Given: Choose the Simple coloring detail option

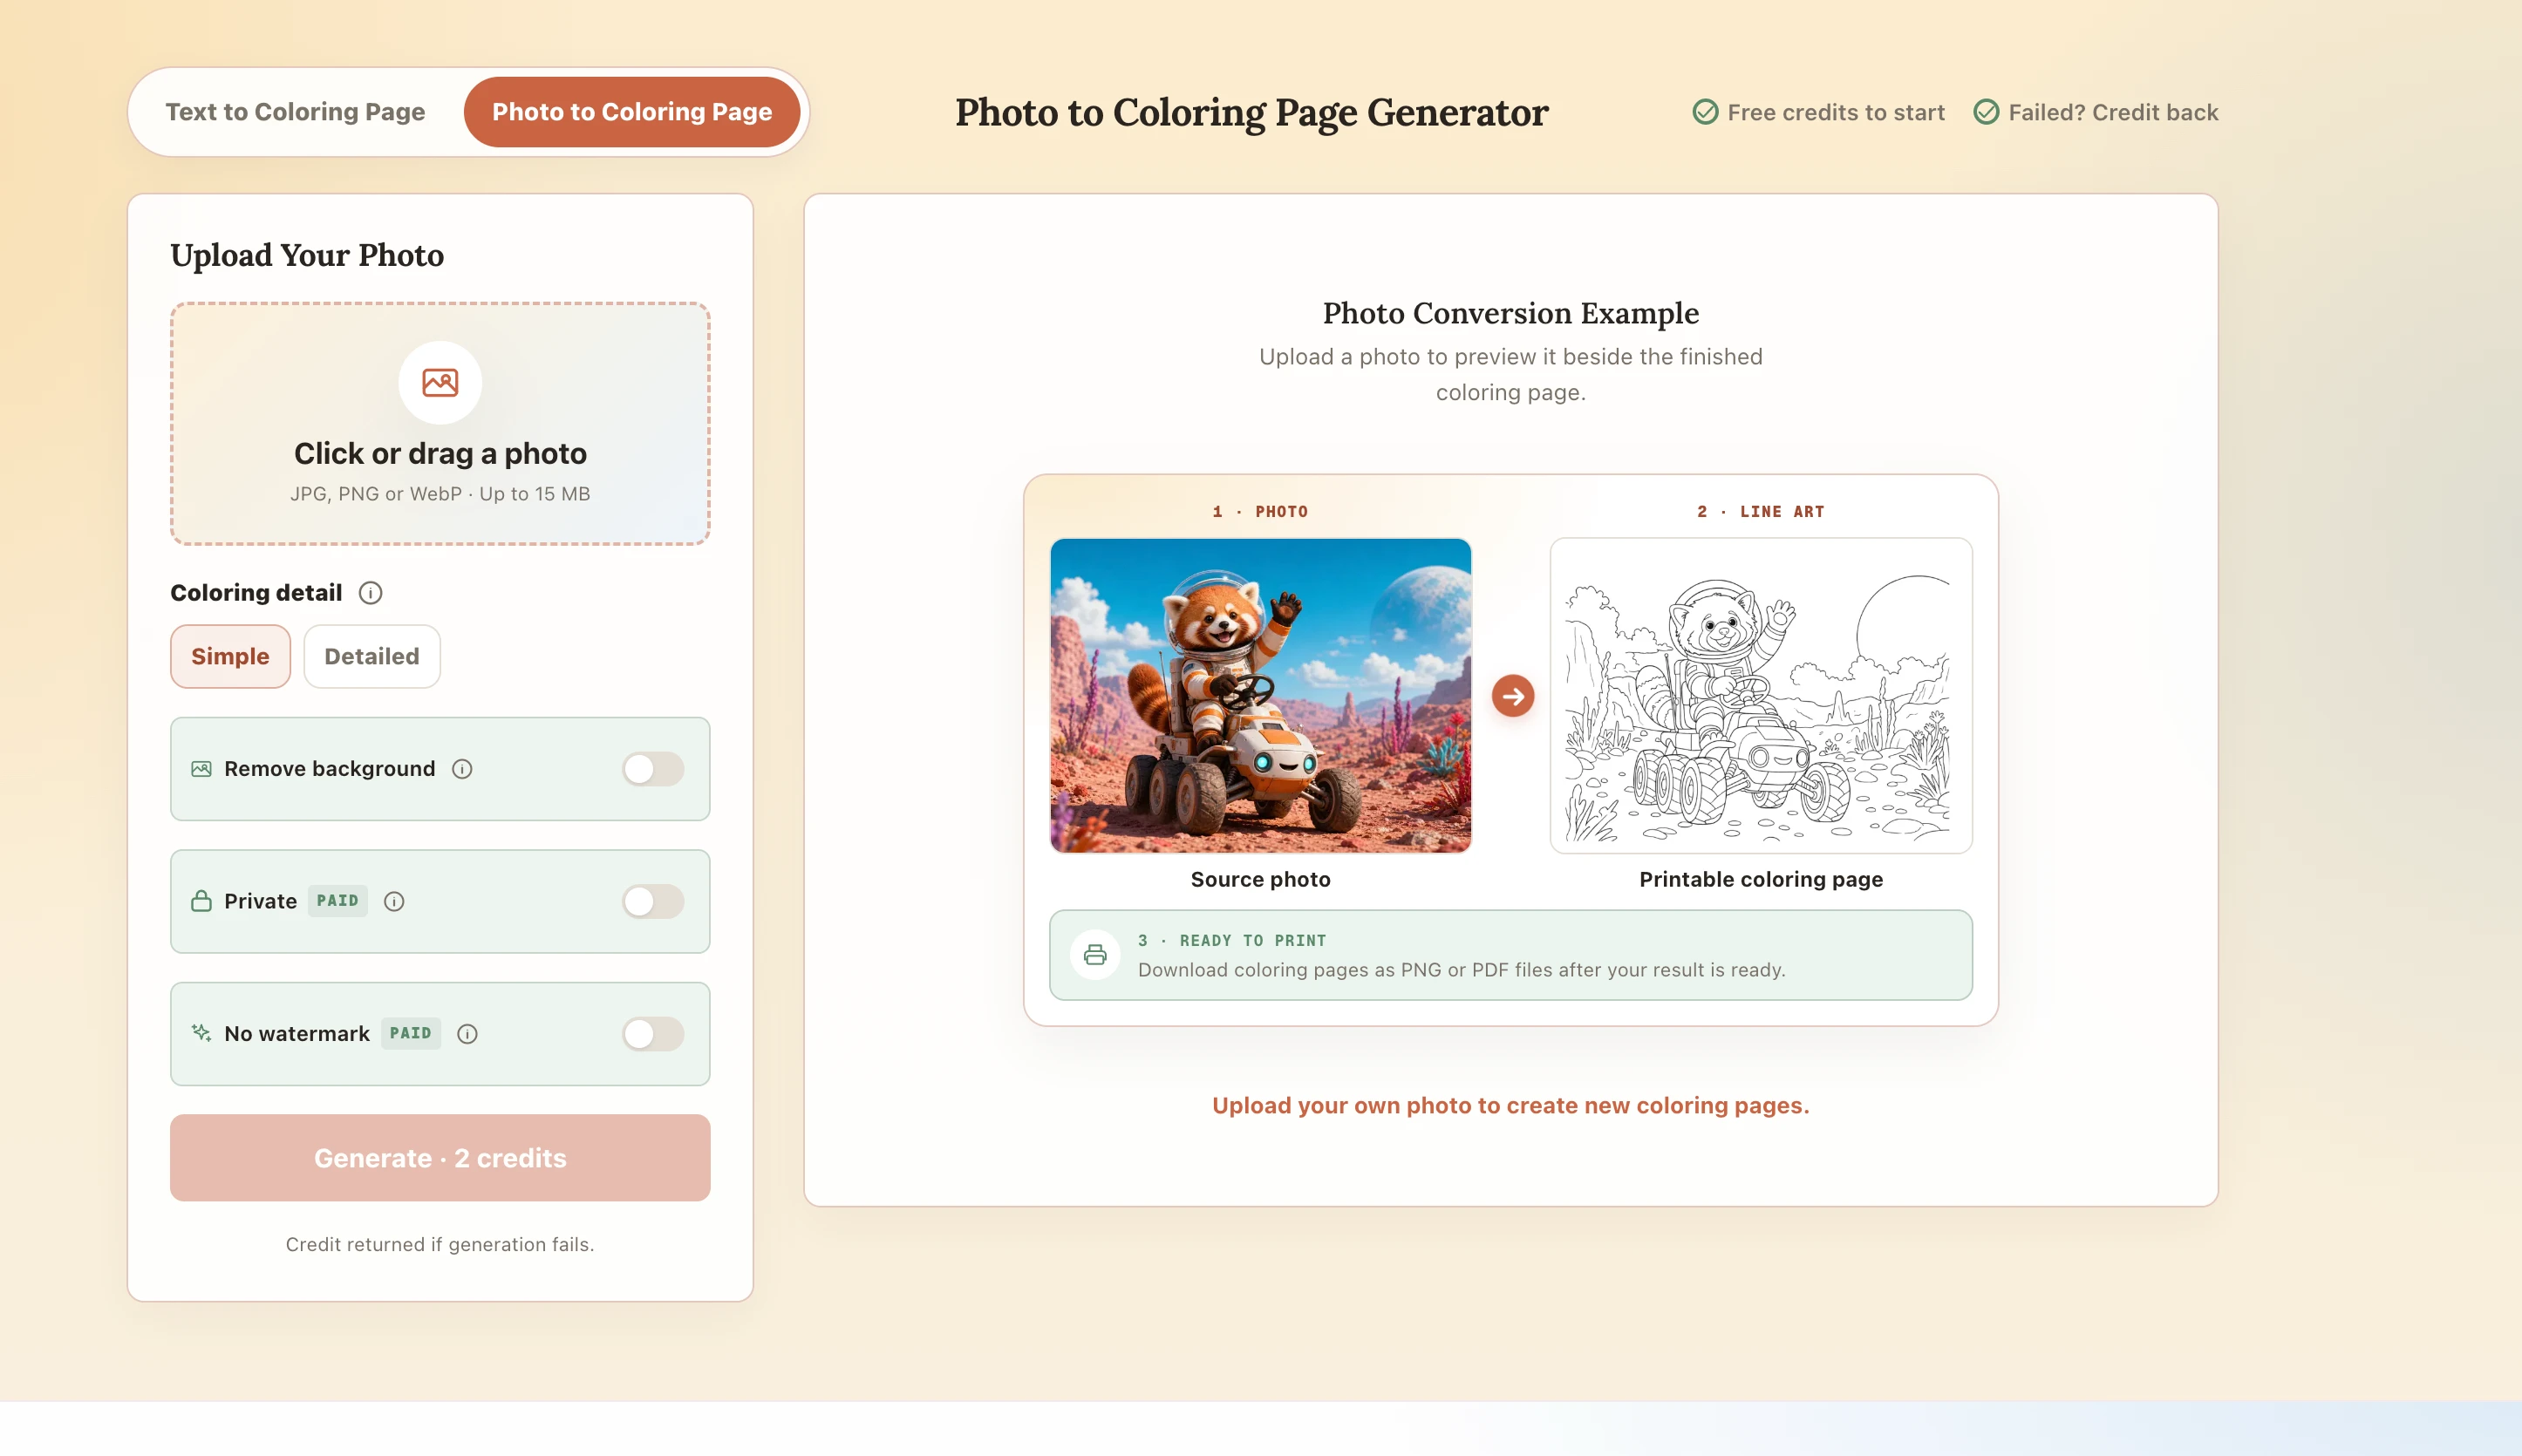Looking at the screenshot, I should coord(230,656).
